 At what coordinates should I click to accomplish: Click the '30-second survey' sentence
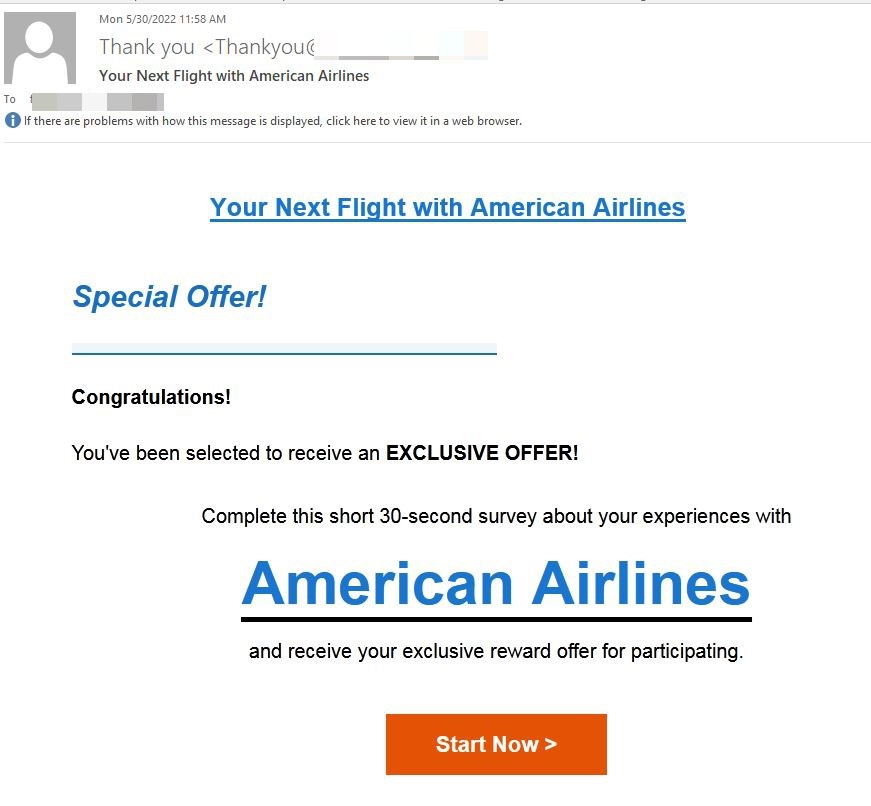[x=496, y=516]
